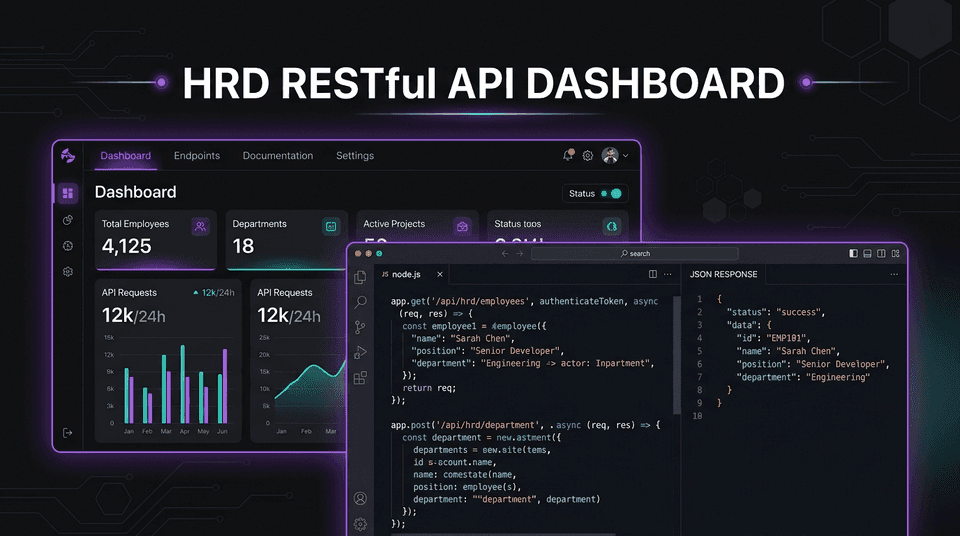This screenshot has width=960, height=536.
Task: Expand the profile menu chevron
Action: tap(625, 156)
